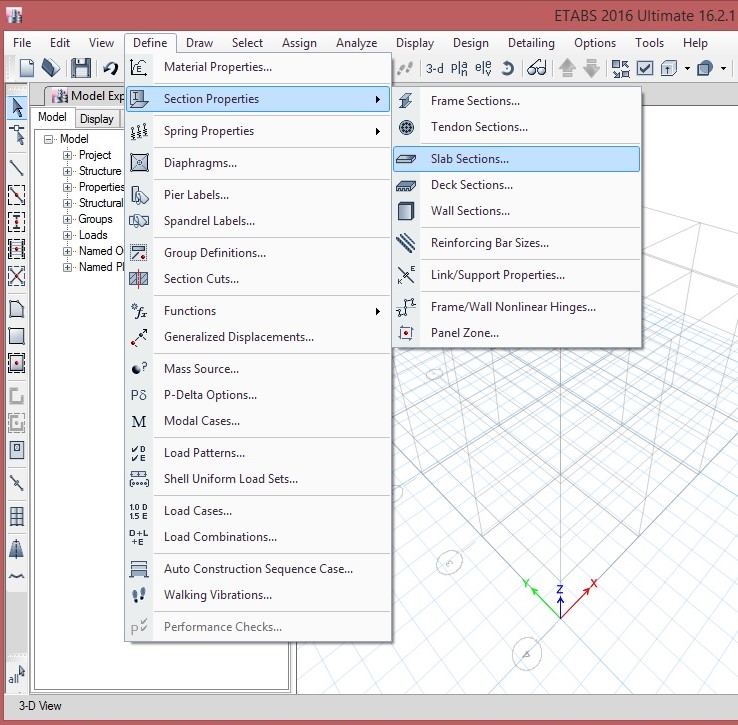Select Material Properties from Define menu
The image size is (738, 725).
[x=217, y=67]
